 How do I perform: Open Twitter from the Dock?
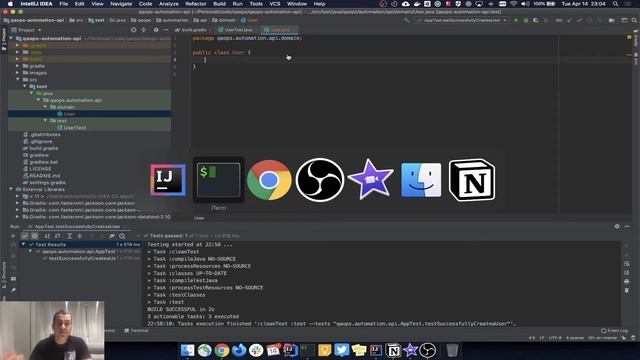[x=342, y=350]
